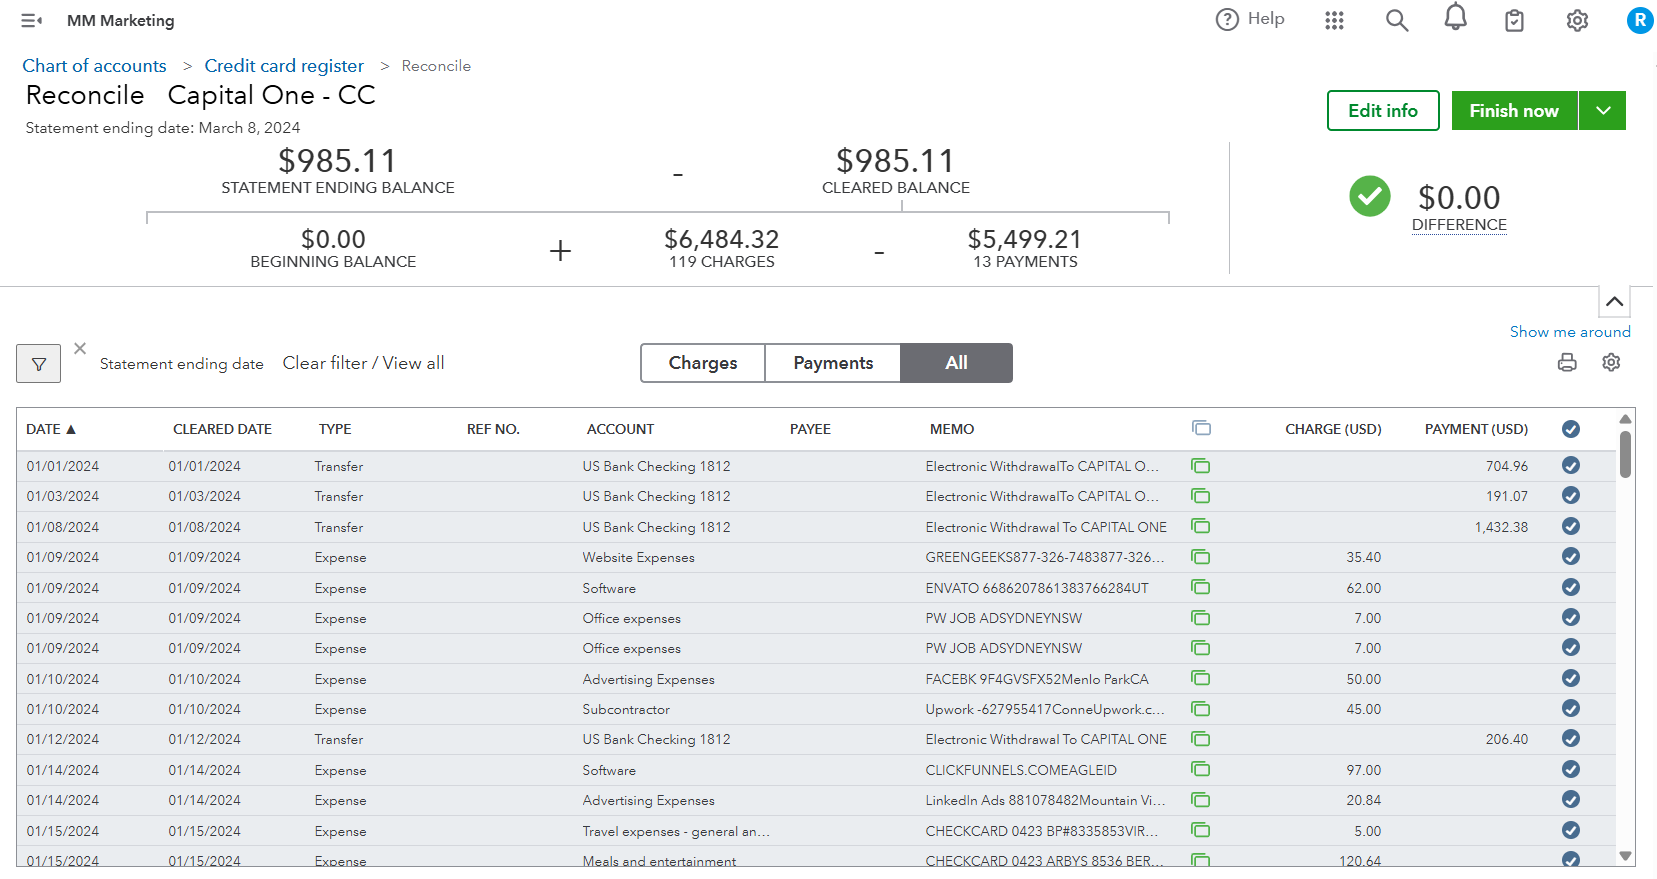The image size is (1657, 879).
Task: Go to Credit card register breadcrumb
Action: pos(284,66)
